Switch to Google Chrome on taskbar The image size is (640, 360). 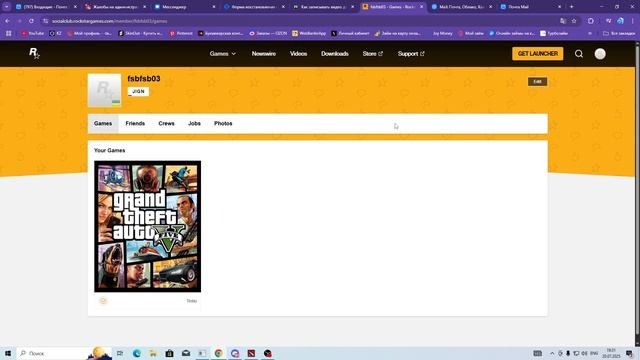point(218,353)
